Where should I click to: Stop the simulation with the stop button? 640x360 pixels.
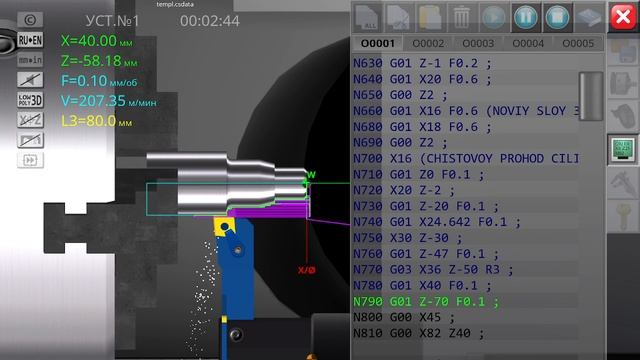coord(557,18)
